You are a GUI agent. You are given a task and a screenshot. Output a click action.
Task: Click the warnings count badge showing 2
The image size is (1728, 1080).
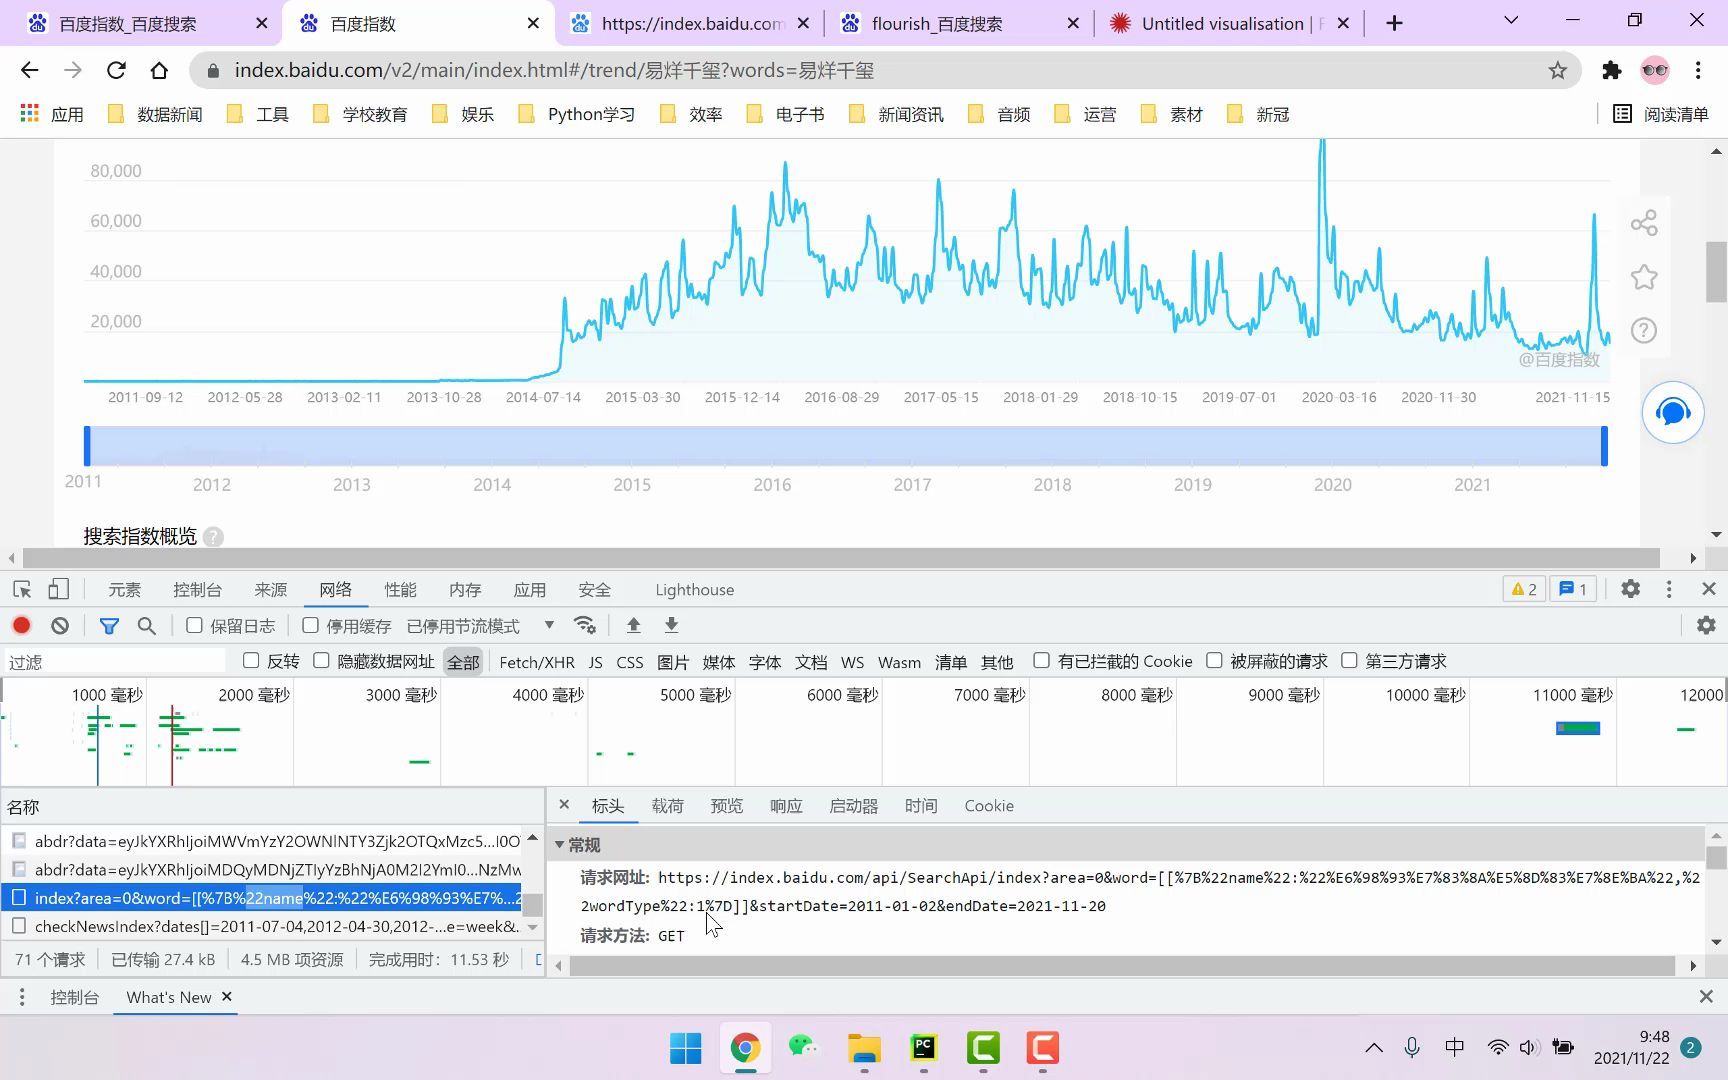point(1524,589)
